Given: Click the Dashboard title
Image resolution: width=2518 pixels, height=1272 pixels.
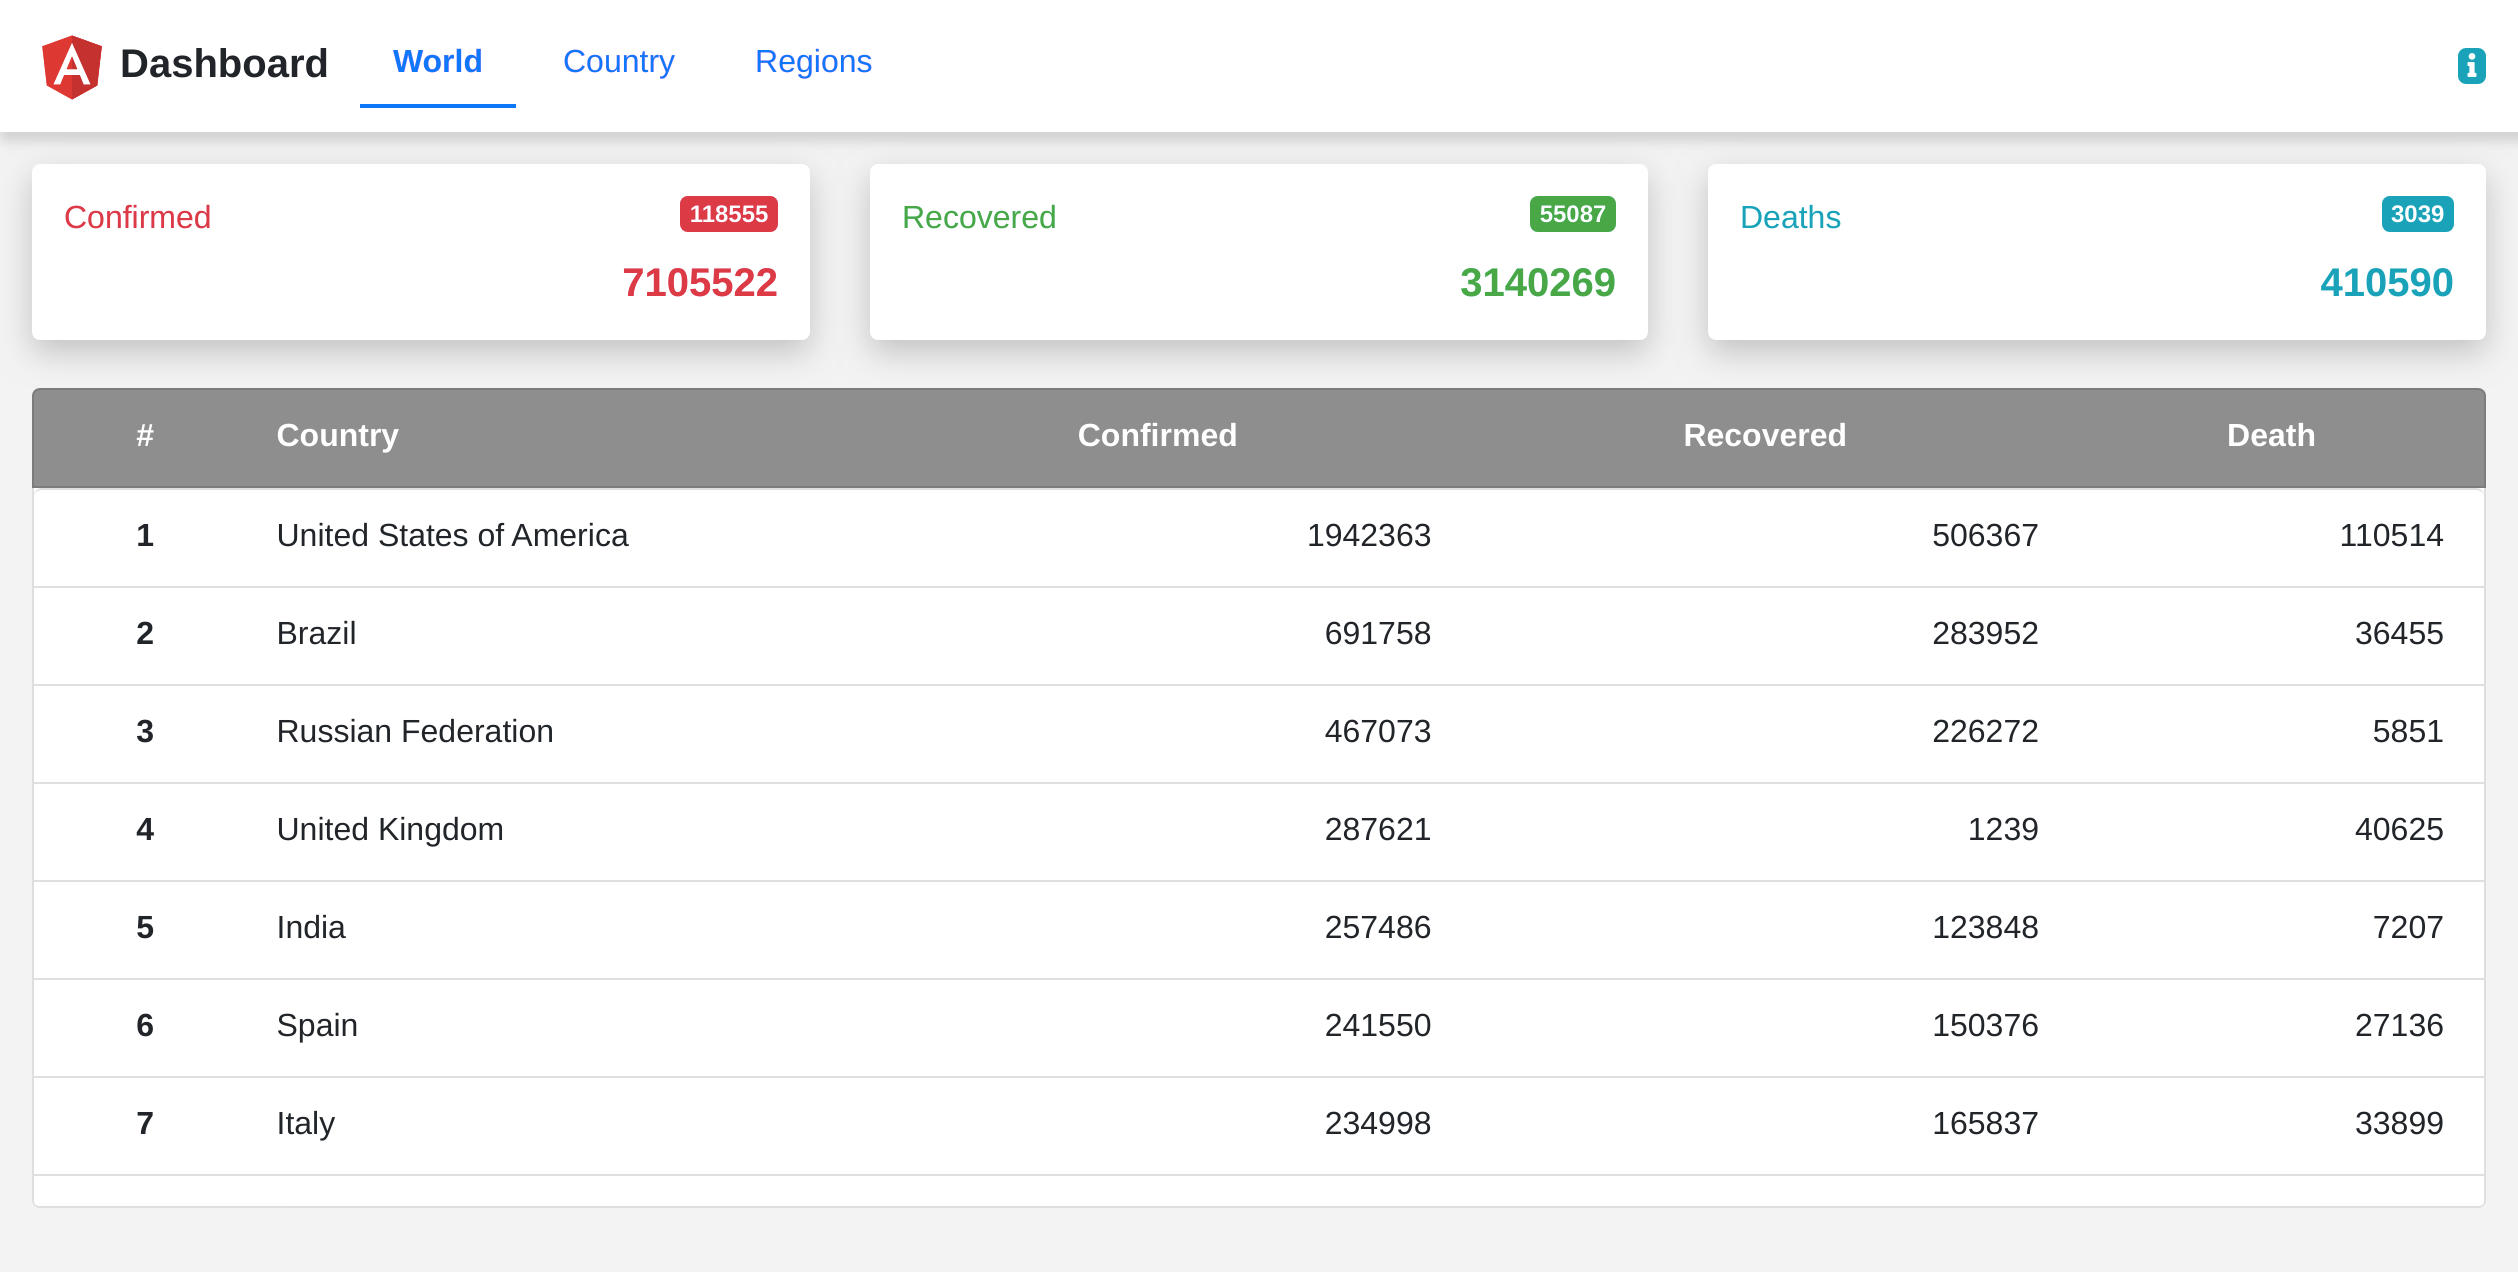Looking at the screenshot, I should click(x=224, y=63).
